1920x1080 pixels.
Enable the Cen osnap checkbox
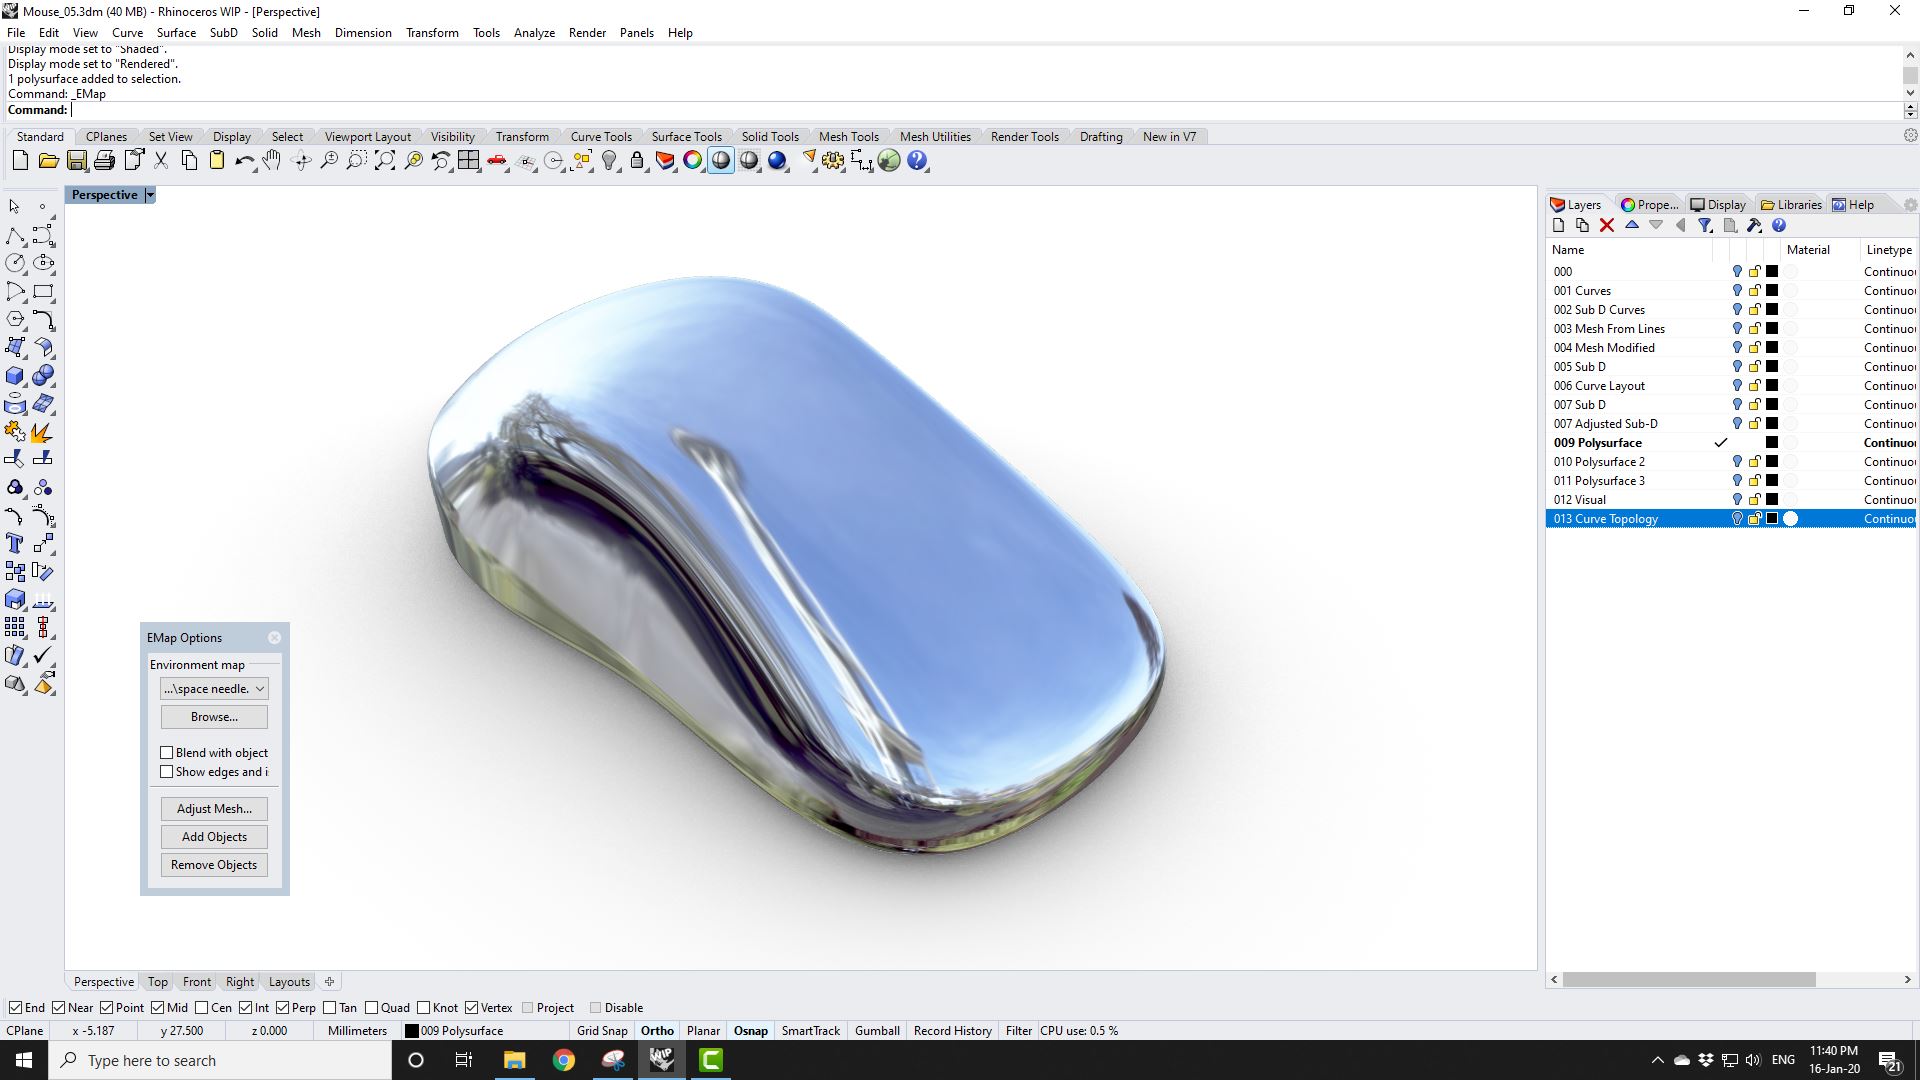pyautogui.click(x=202, y=1008)
